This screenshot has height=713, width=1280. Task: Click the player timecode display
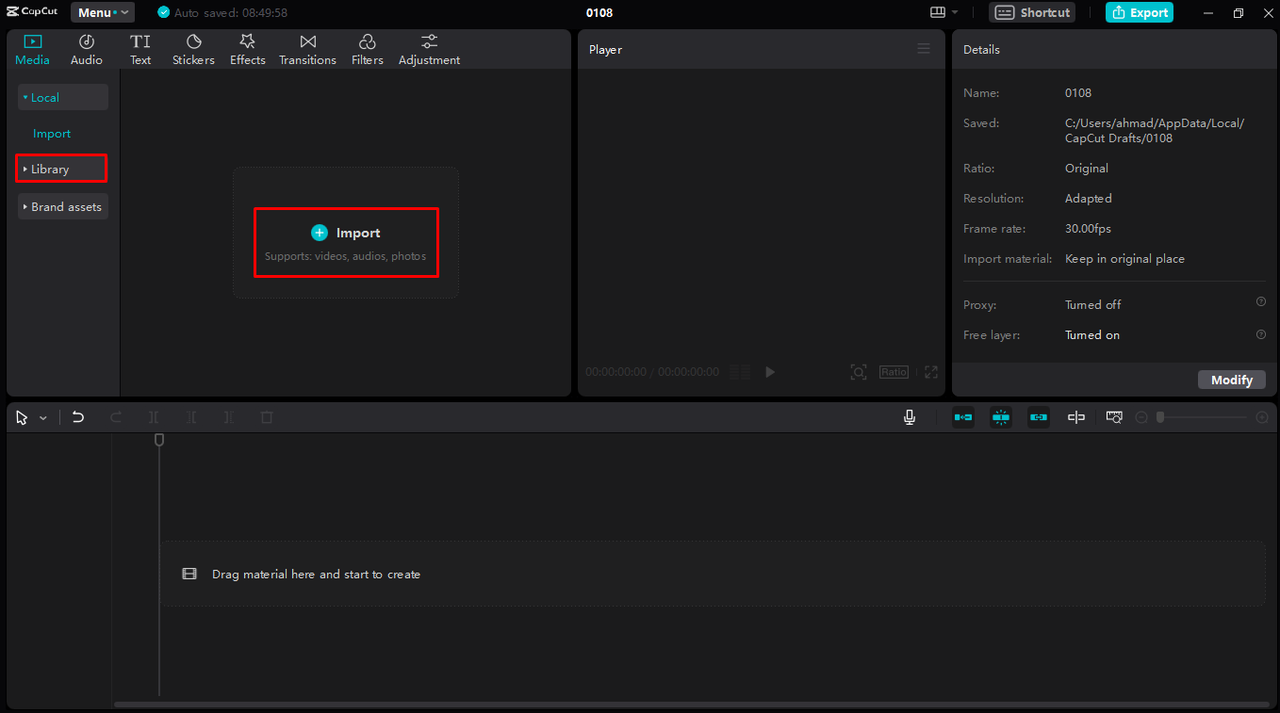652,372
